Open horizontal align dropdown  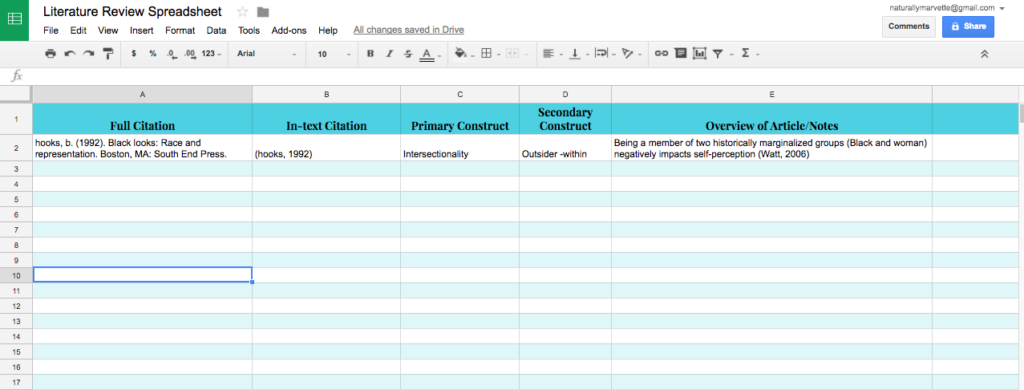[549, 54]
